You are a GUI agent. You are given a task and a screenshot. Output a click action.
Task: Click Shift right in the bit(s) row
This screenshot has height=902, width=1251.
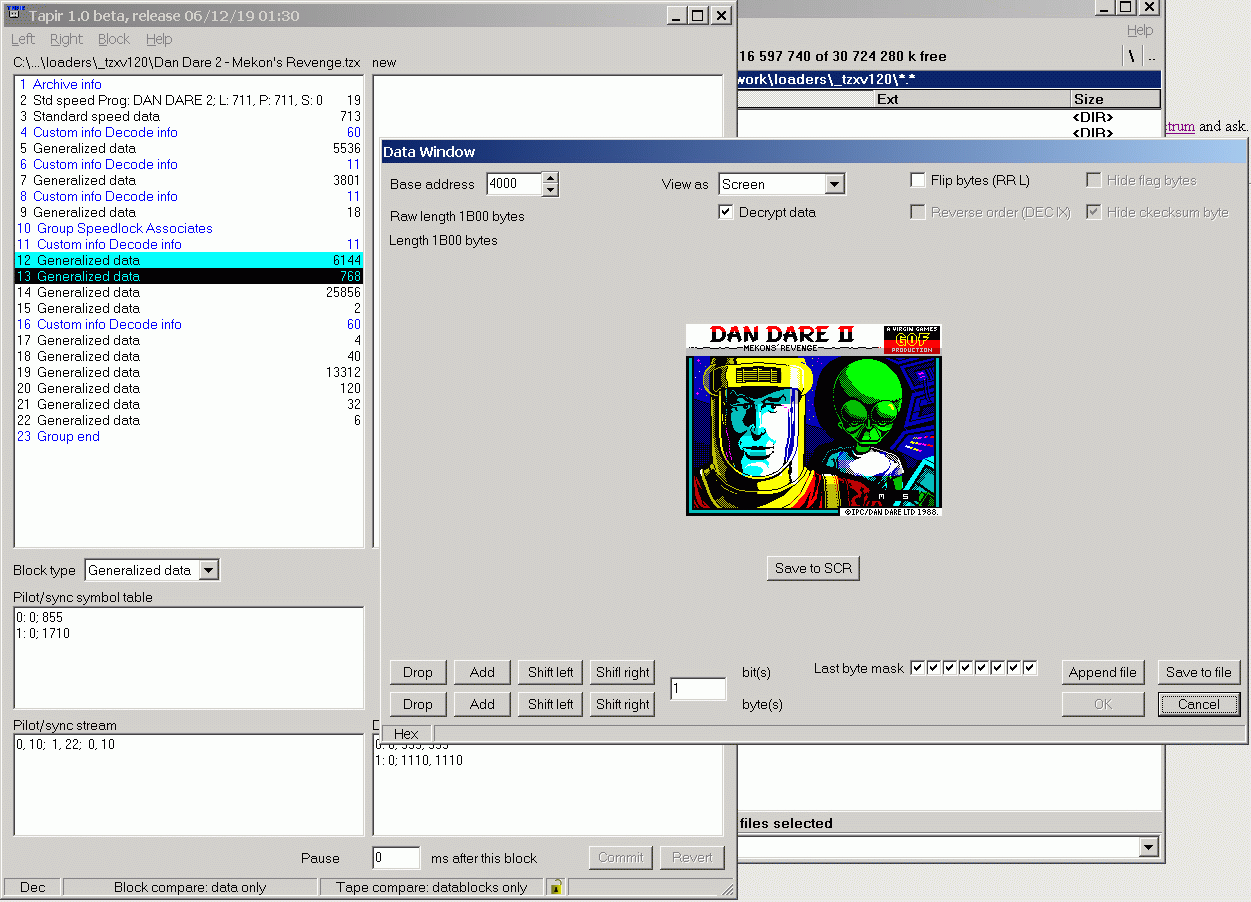(622, 672)
